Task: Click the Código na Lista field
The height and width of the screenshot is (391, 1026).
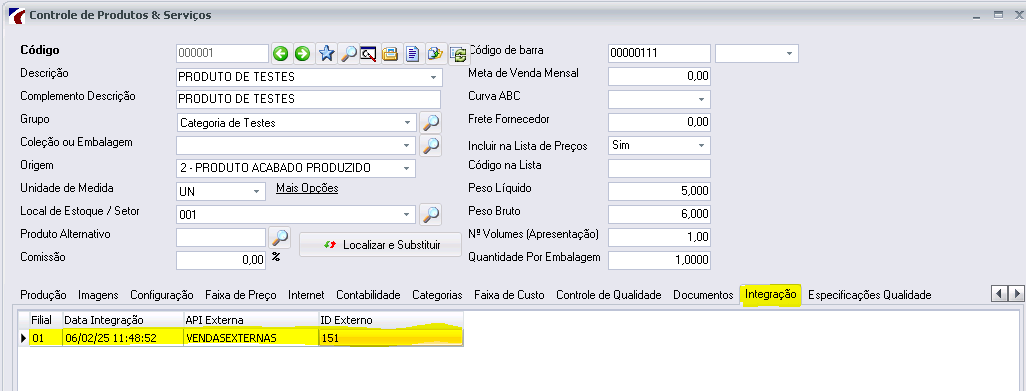Action: (659, 168)
